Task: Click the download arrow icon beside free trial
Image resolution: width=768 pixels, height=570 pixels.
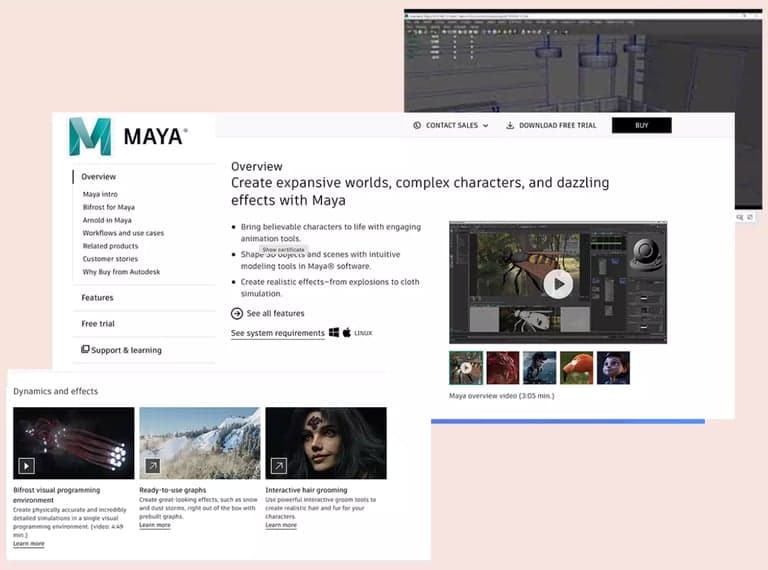Action: 510,125
